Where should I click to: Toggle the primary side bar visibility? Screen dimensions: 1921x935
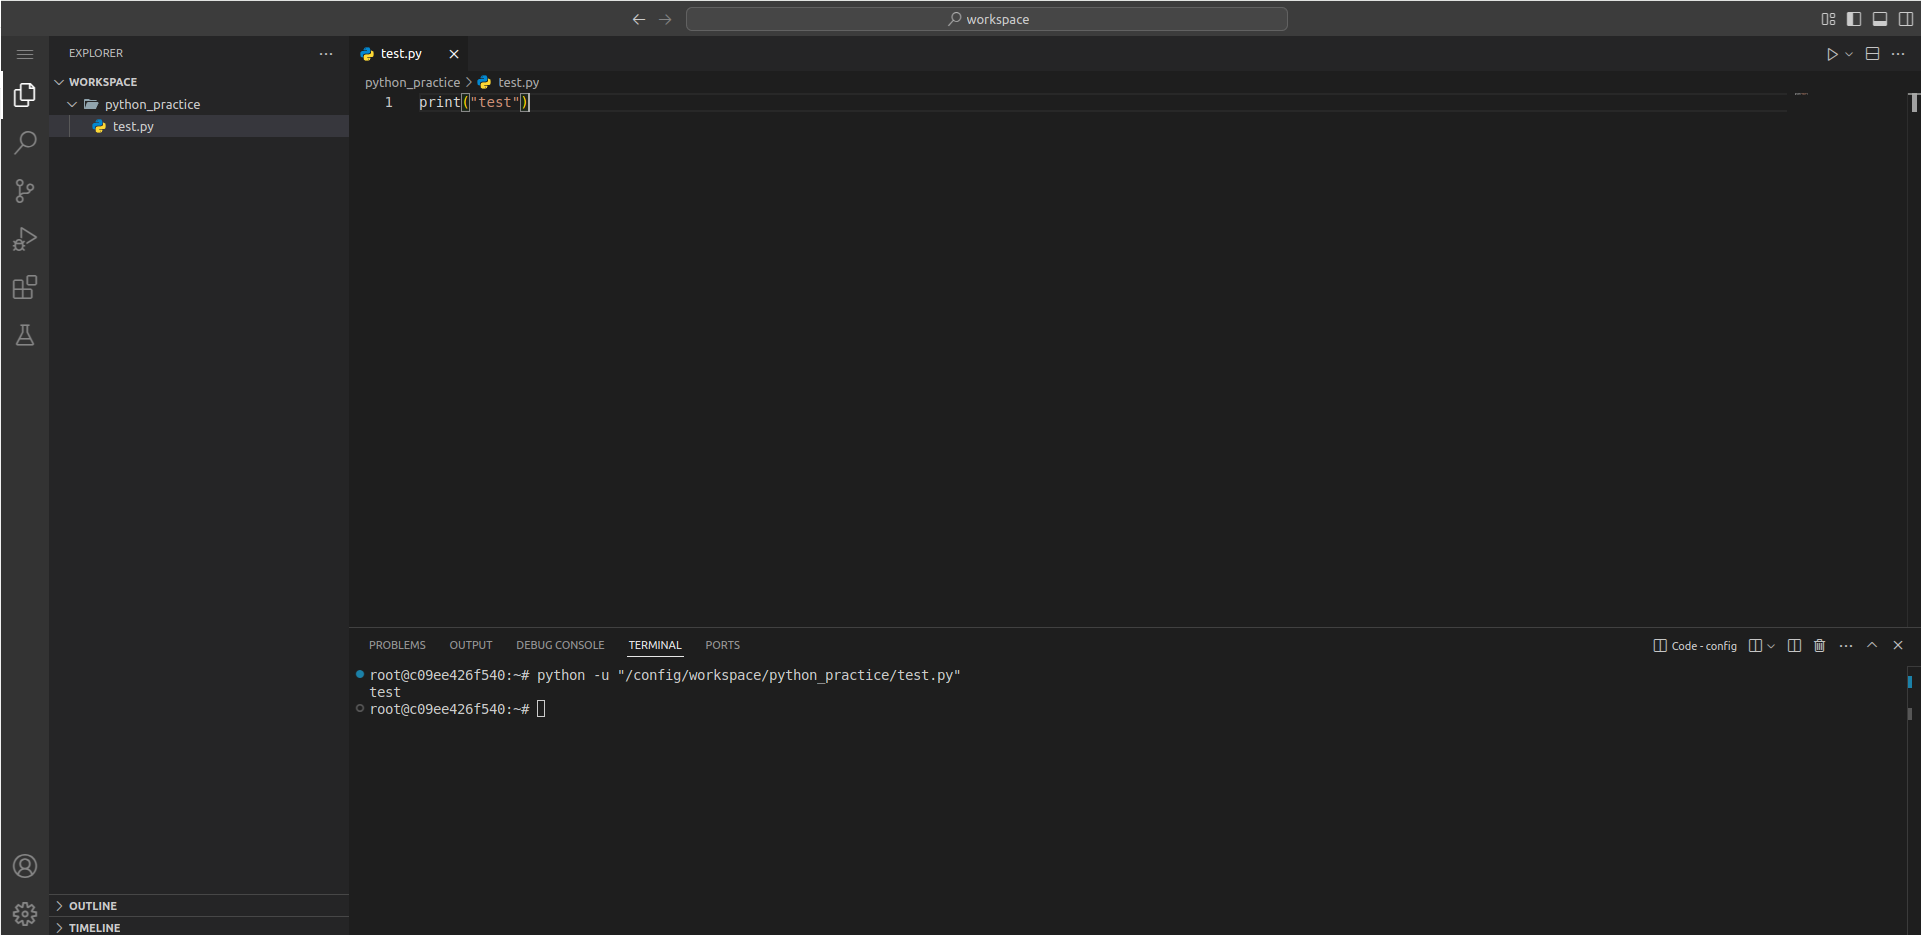click(x=1854, y=19)
